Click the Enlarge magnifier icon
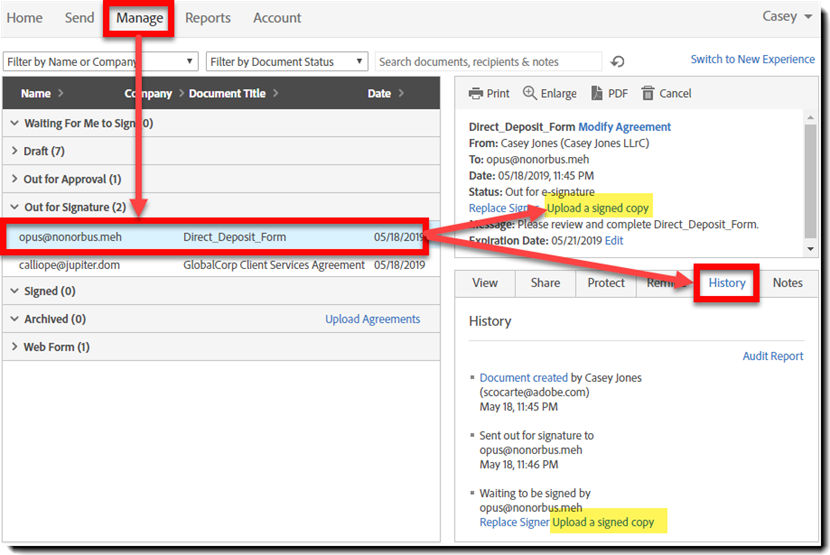The height and width of the screenshot is (555, 830). [x=529, y=93]
